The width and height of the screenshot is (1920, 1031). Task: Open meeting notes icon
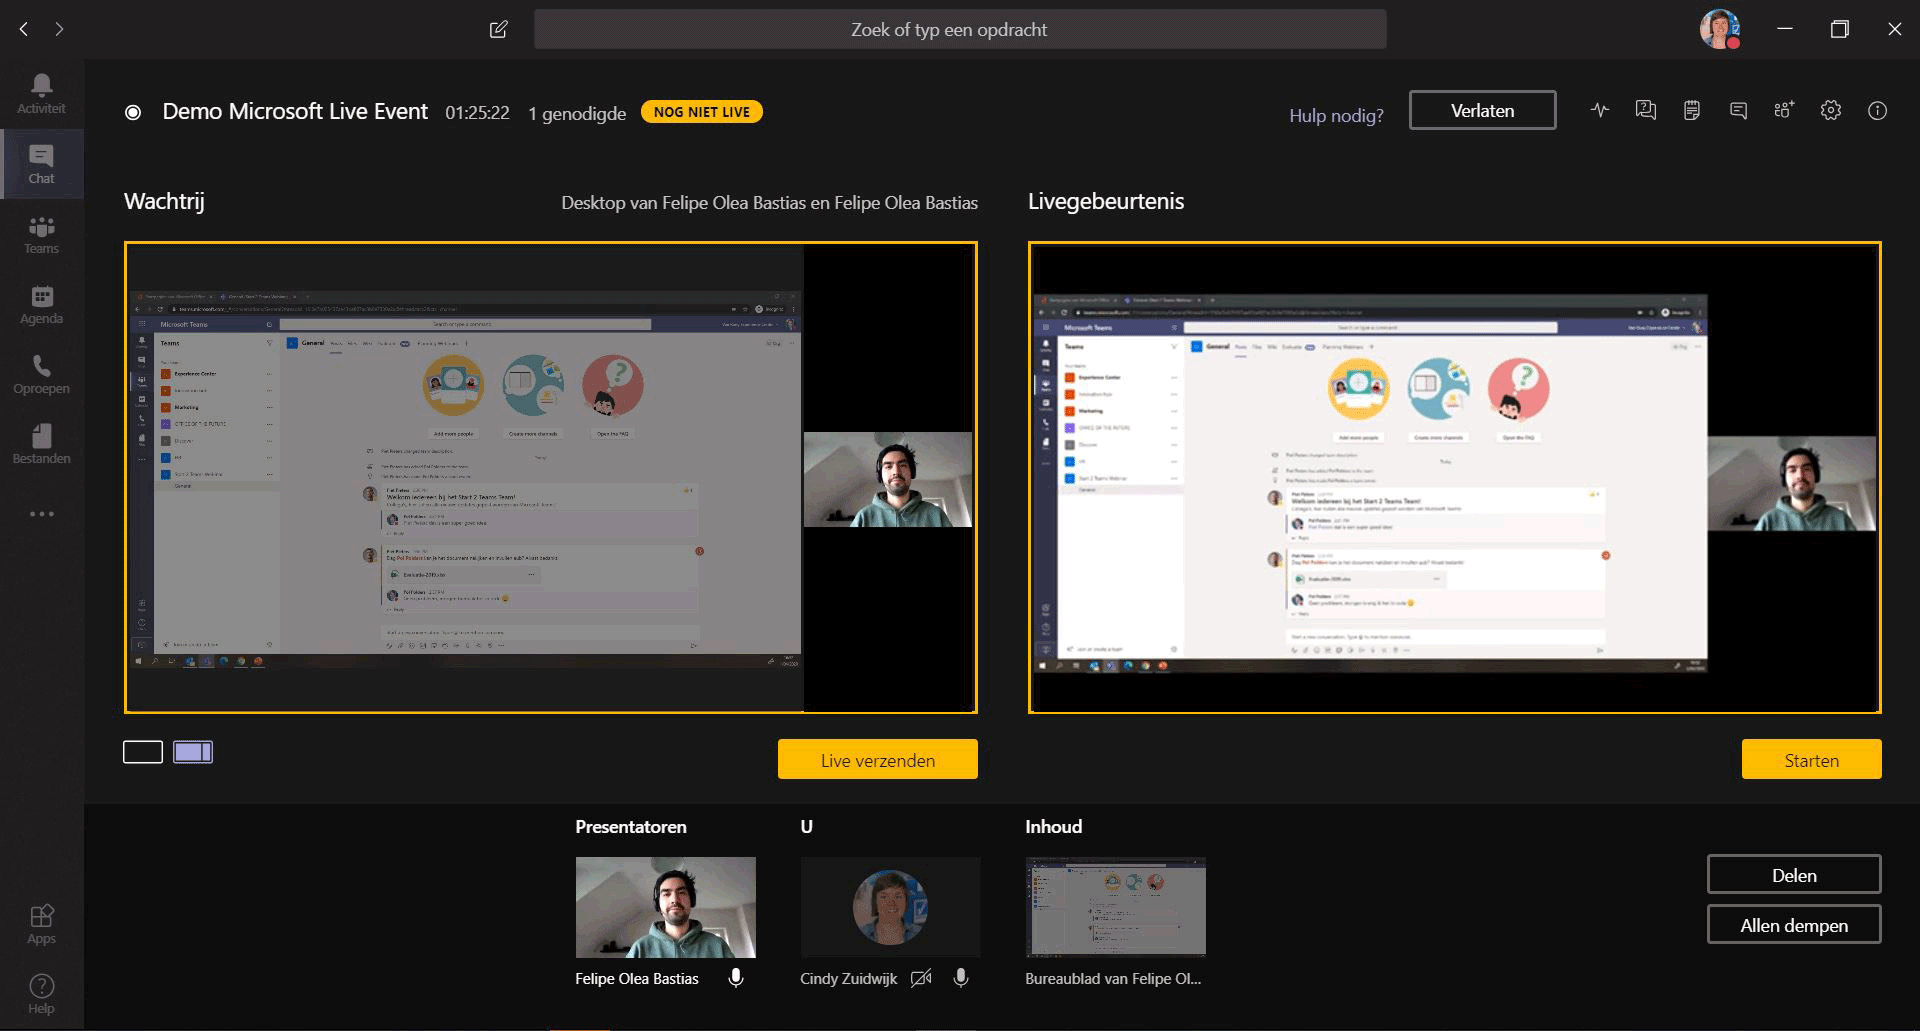[1692, 111]
